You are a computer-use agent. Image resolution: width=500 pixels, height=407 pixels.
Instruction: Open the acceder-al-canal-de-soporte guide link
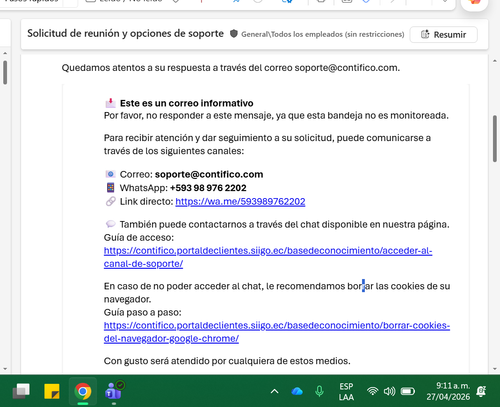[x=268, y=257]
